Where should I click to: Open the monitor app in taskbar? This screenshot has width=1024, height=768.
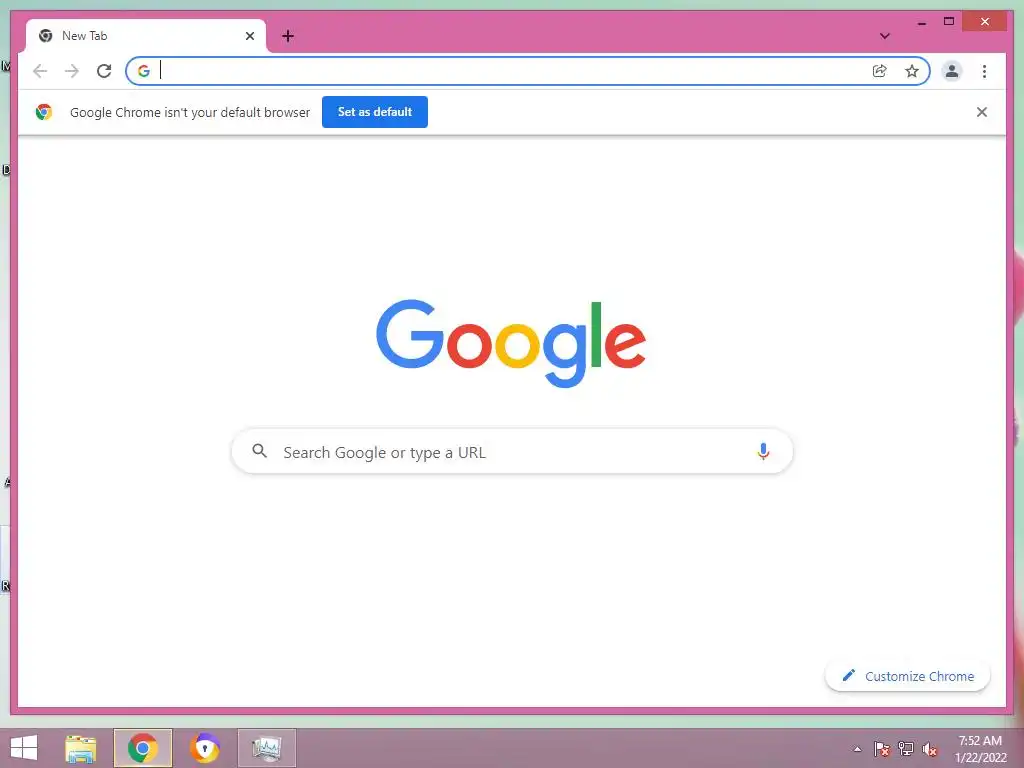click(266, 748)
